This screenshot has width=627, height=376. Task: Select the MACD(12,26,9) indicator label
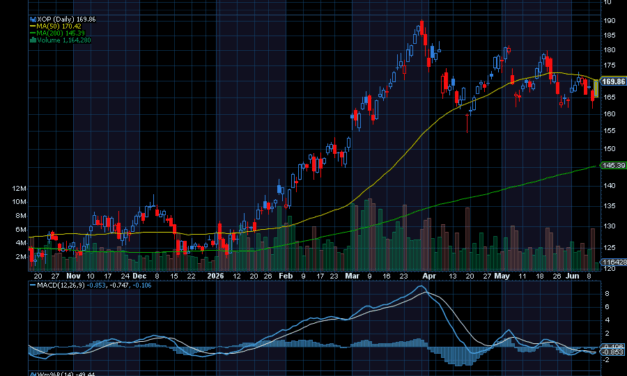[x=61, y=286]
